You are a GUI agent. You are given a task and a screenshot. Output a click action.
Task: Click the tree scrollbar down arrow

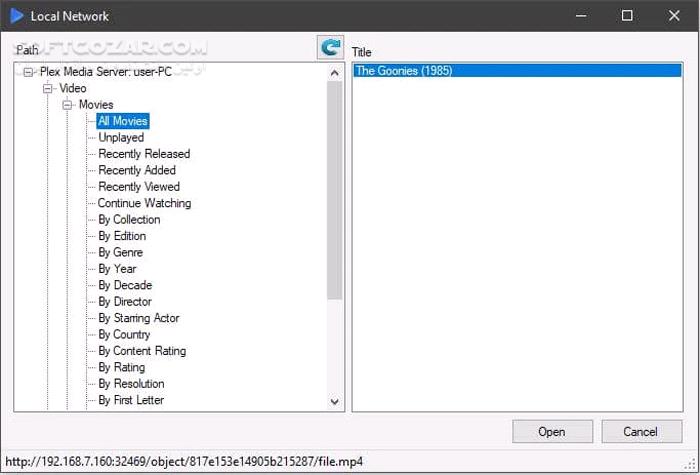pos(335,401)
